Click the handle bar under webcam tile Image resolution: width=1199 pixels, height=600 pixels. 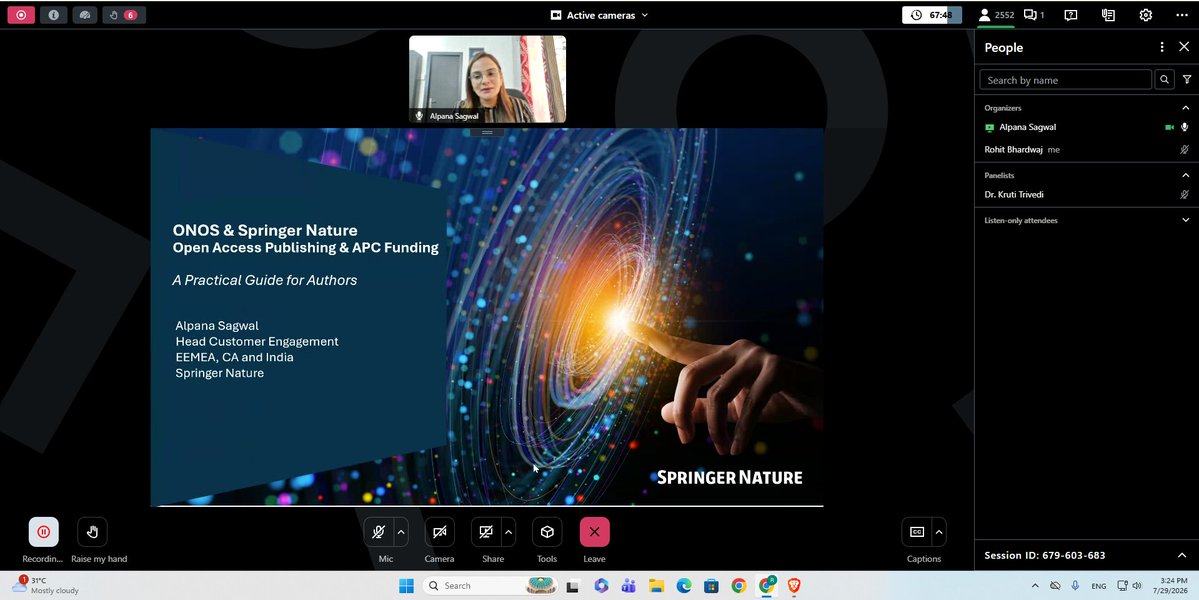point(487,133)
